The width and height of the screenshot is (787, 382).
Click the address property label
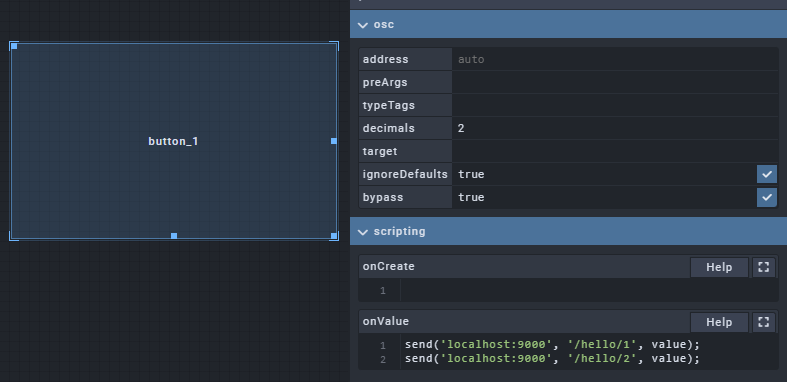tap(385, 59)
